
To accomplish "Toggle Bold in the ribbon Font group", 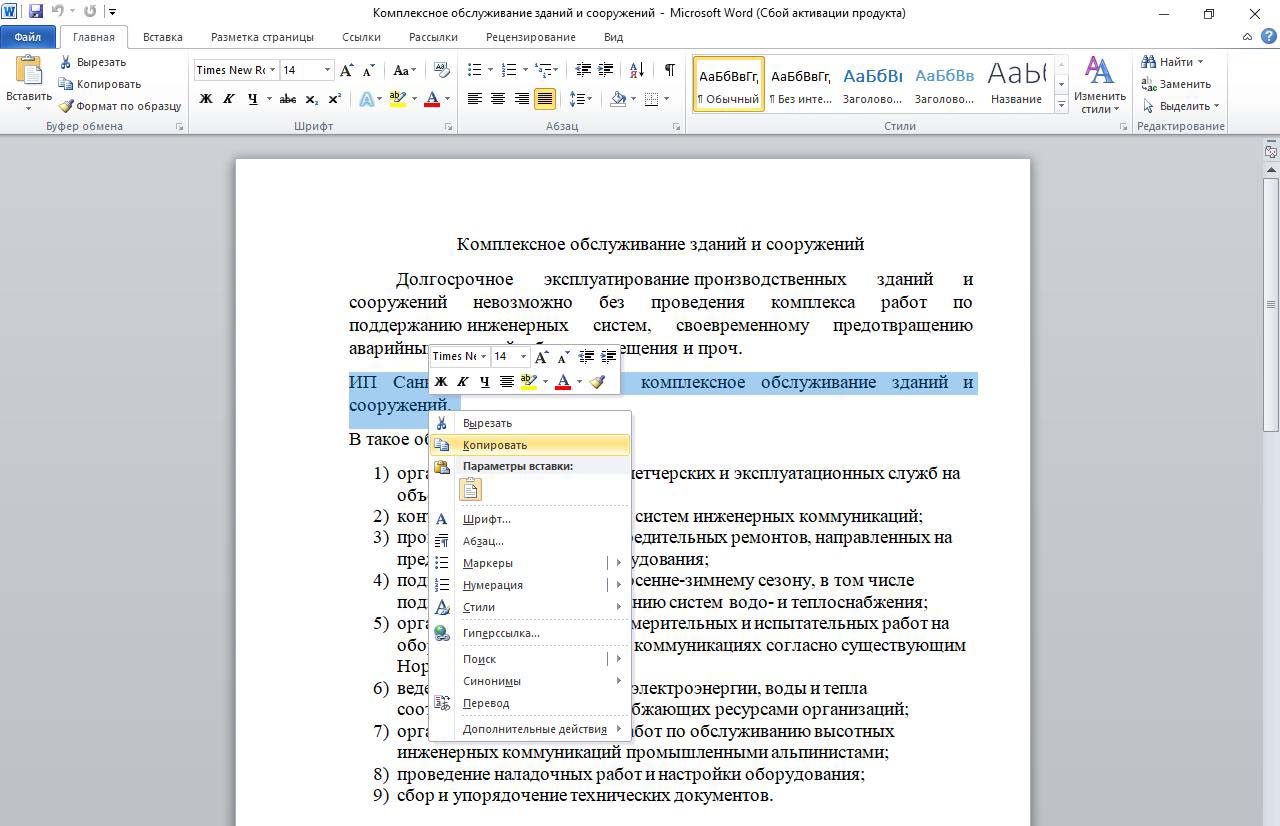I will click(x=206, y=99).
